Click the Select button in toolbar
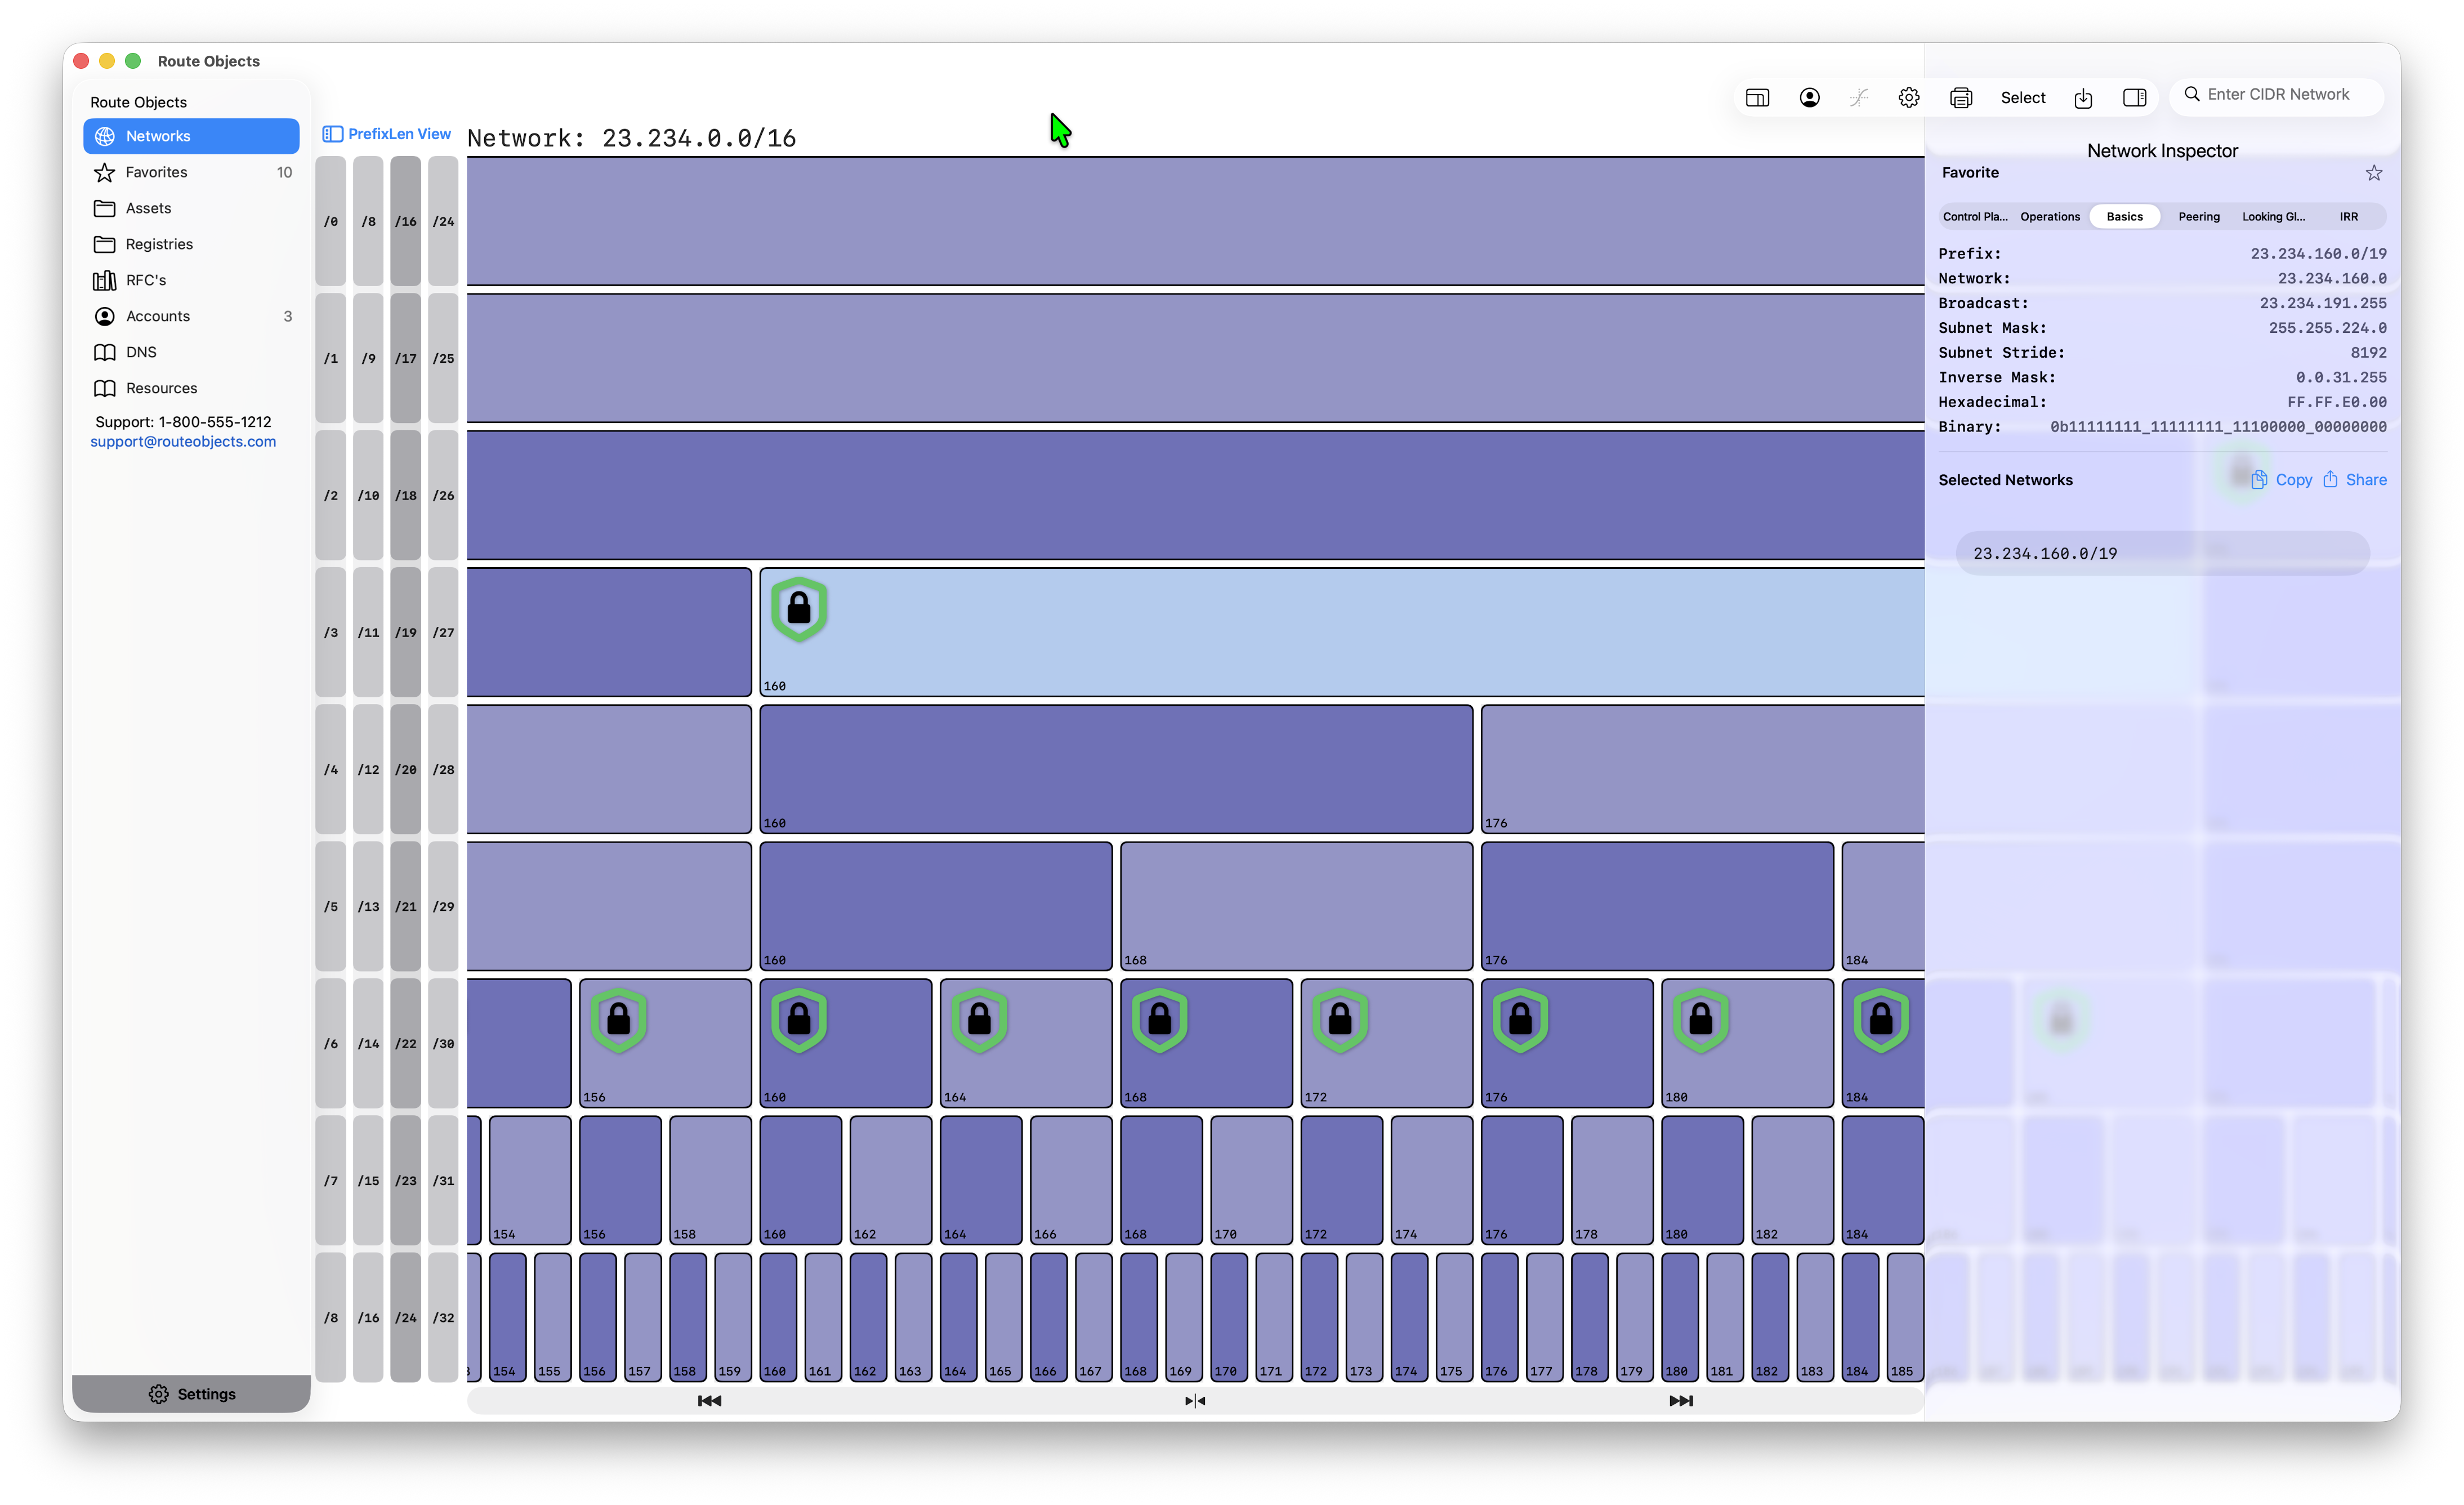Image resolution: width=2464 pixels, height=1505 pixels. tap(2022, 97)
